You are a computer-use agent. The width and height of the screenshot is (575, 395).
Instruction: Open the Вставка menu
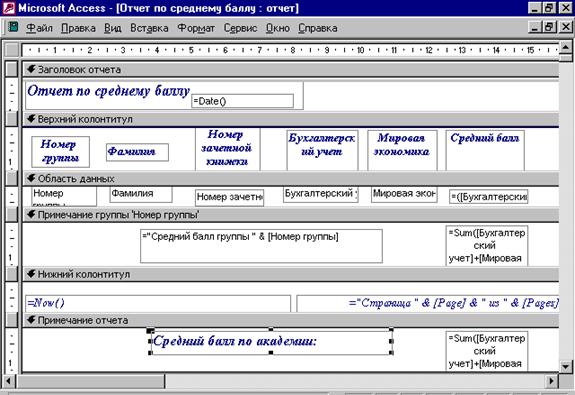[149, 28]
